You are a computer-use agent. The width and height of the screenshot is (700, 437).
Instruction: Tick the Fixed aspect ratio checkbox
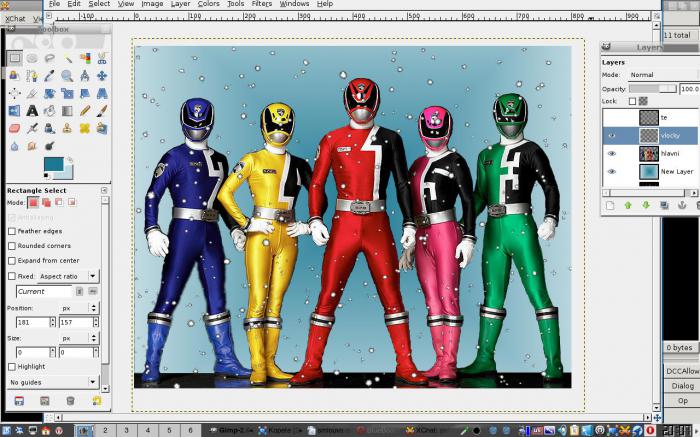point(12,276)
